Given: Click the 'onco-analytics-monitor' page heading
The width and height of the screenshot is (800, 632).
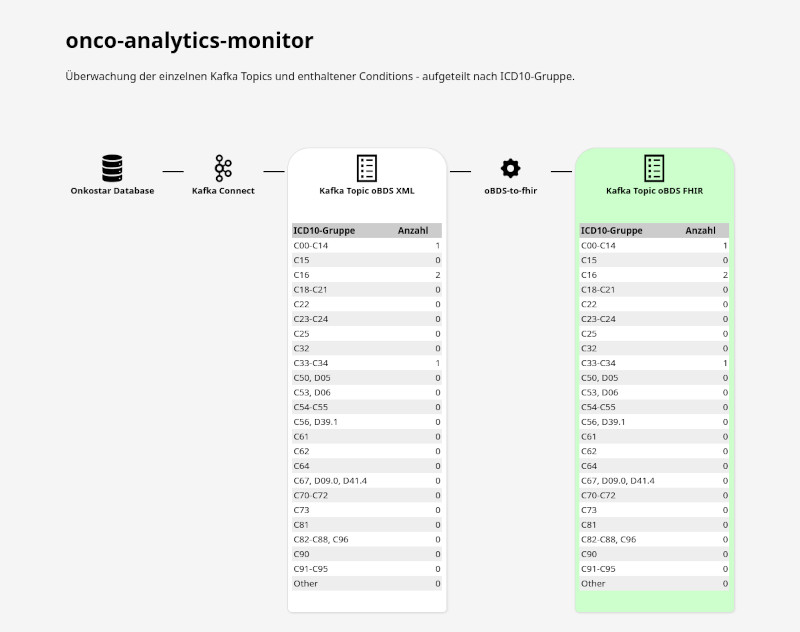Looking at the screenshot, I should click(x=189, y=40).
